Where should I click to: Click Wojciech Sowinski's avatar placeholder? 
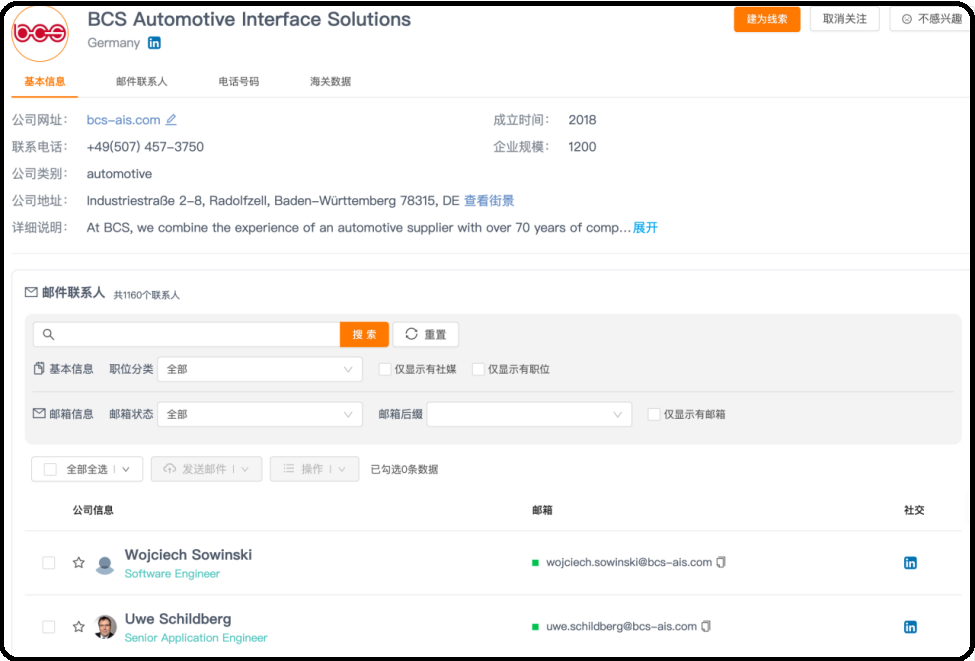tap(105, 565)
